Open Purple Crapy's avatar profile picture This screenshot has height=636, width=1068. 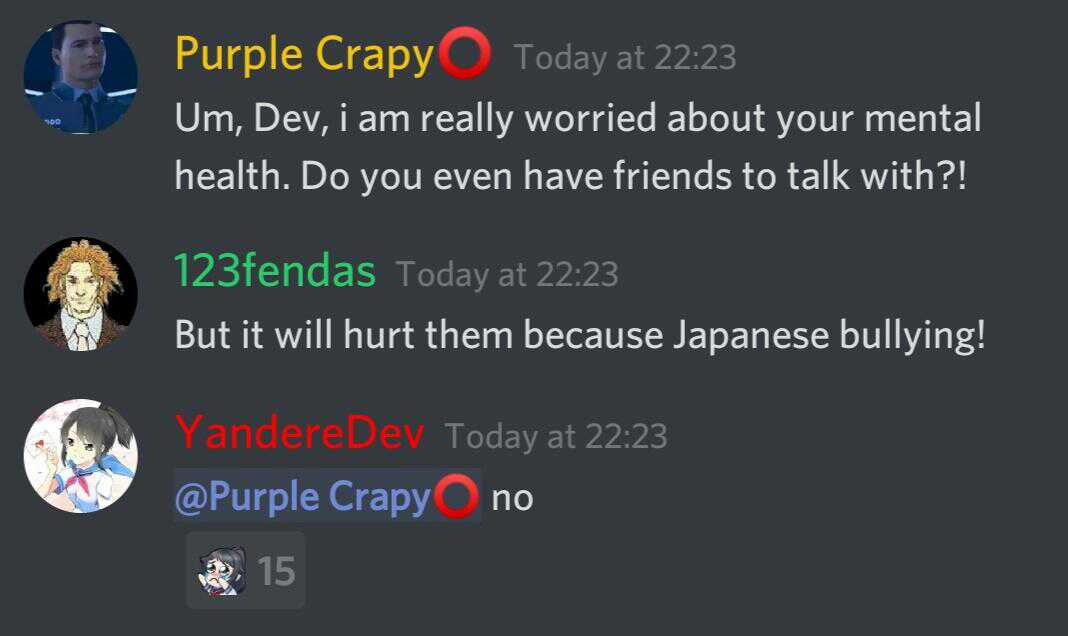(80, 77)
